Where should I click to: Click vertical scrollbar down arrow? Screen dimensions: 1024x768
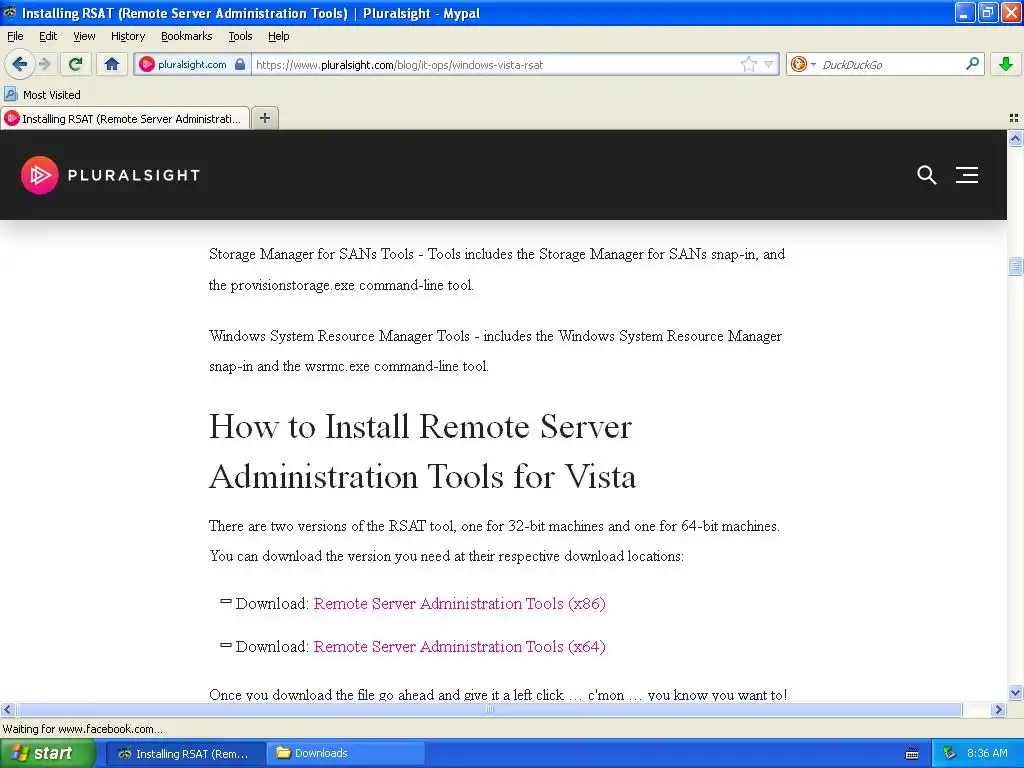tap(1015, 693)
